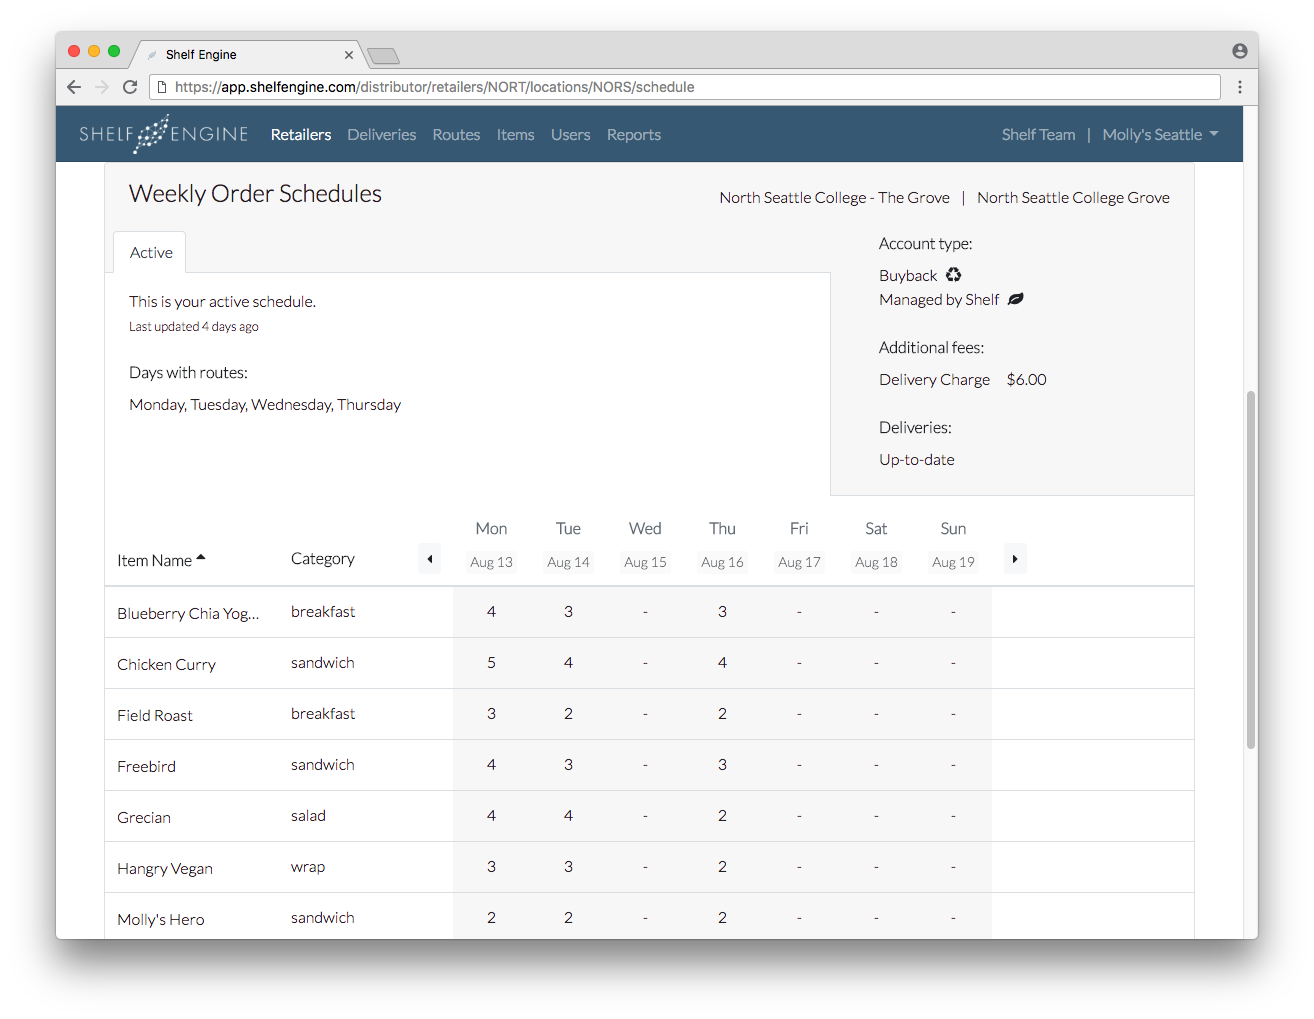Open North Seattle College Grove link
The height and width of the screenshot is (1019, 1314).
[1073, 198]
